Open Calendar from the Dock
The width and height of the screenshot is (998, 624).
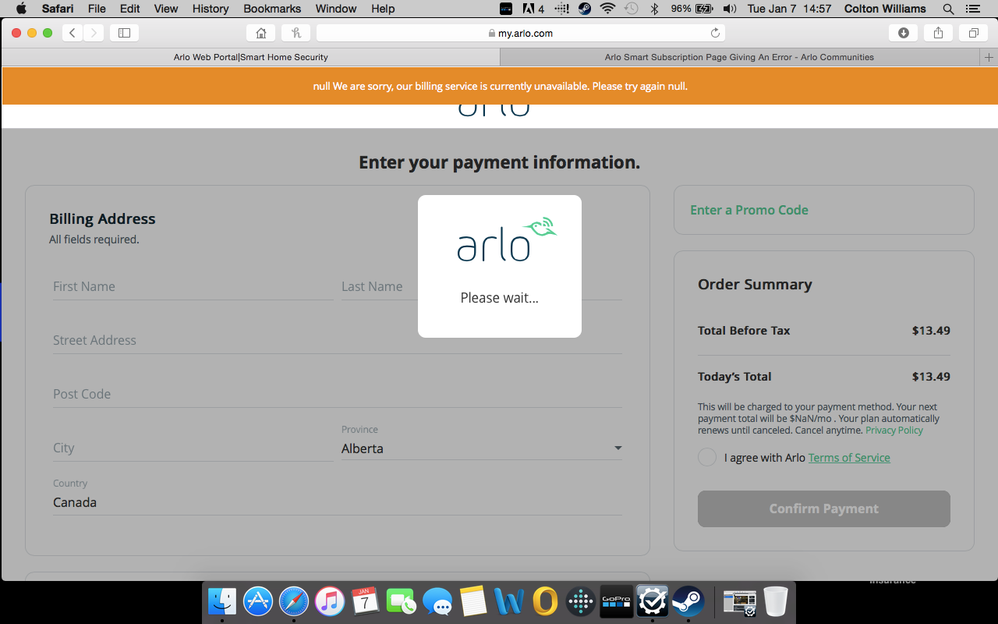[x=365, y=601]
